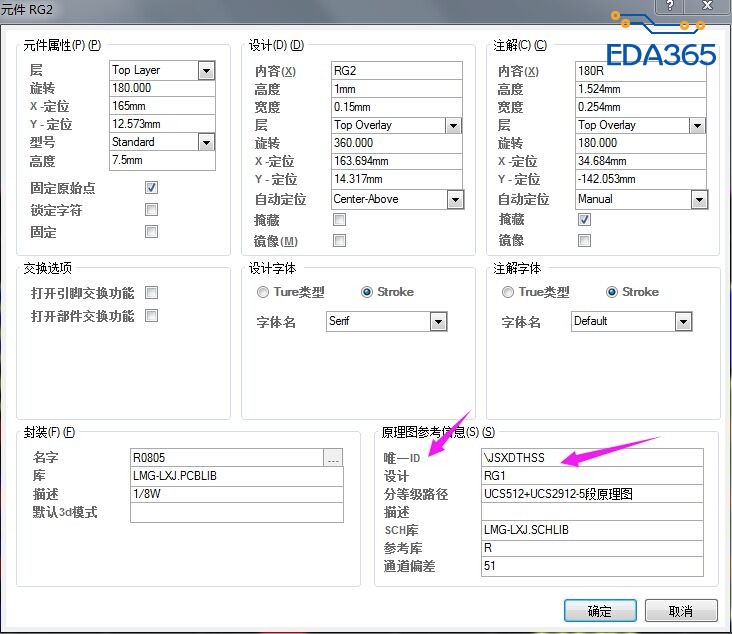Toggle 固定原始点 checkbox
732x634 pixels.
tap(151, 188)
